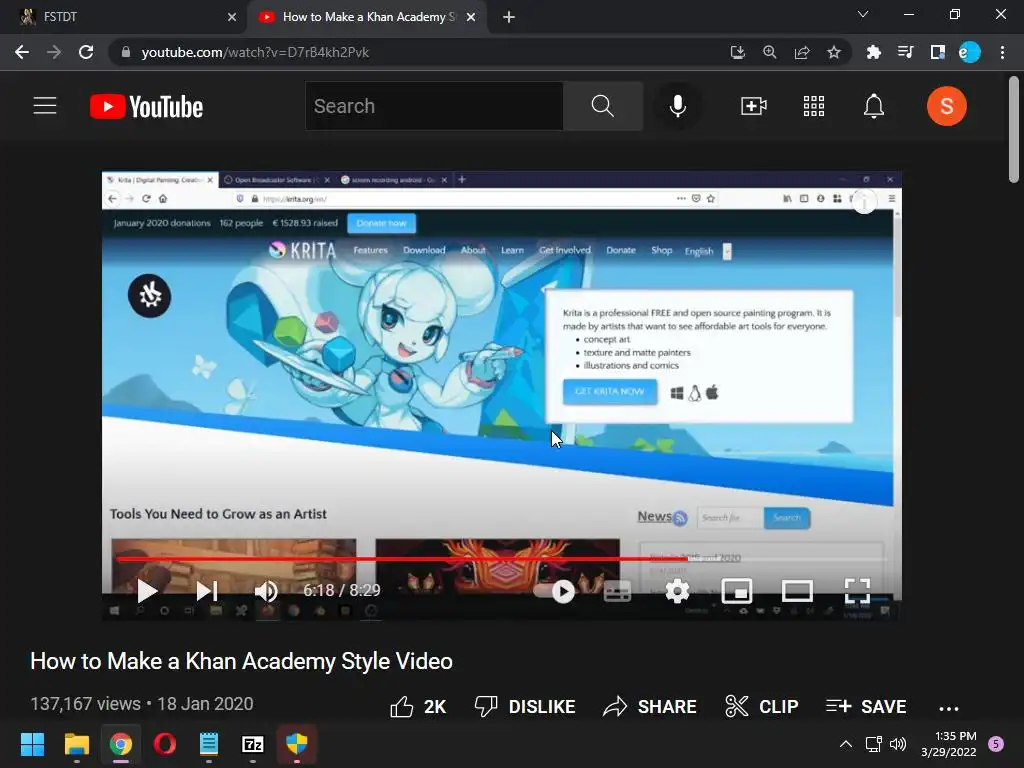This screenshot has height=768, width=1024.
Task: Open File Explorer from the taskbar
Action: pyautogui.click(x=76, y=744)
